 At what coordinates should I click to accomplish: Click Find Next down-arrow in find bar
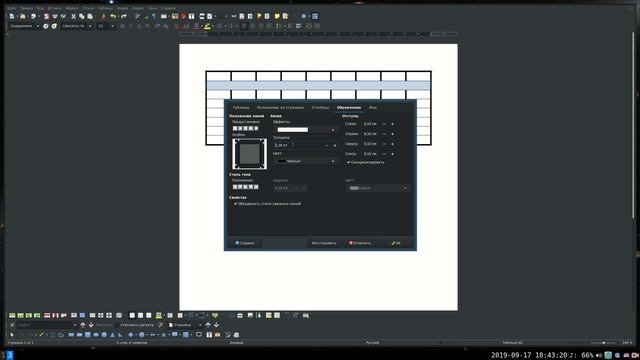(x=91, y=325)
